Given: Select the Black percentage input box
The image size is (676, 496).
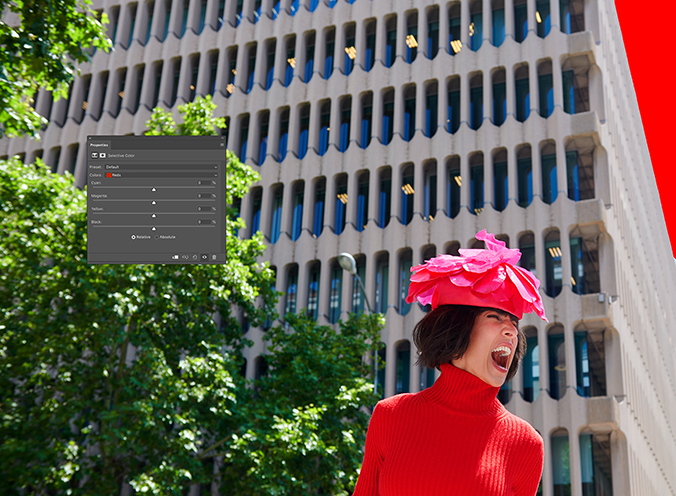Looking at the screenshot, I should click(202, 222).
